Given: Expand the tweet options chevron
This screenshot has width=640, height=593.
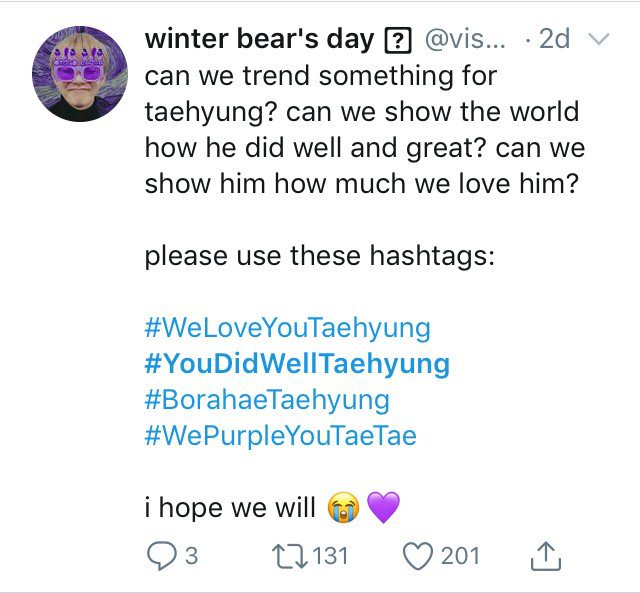Looking at the screenshot, I should click(598, 39).
